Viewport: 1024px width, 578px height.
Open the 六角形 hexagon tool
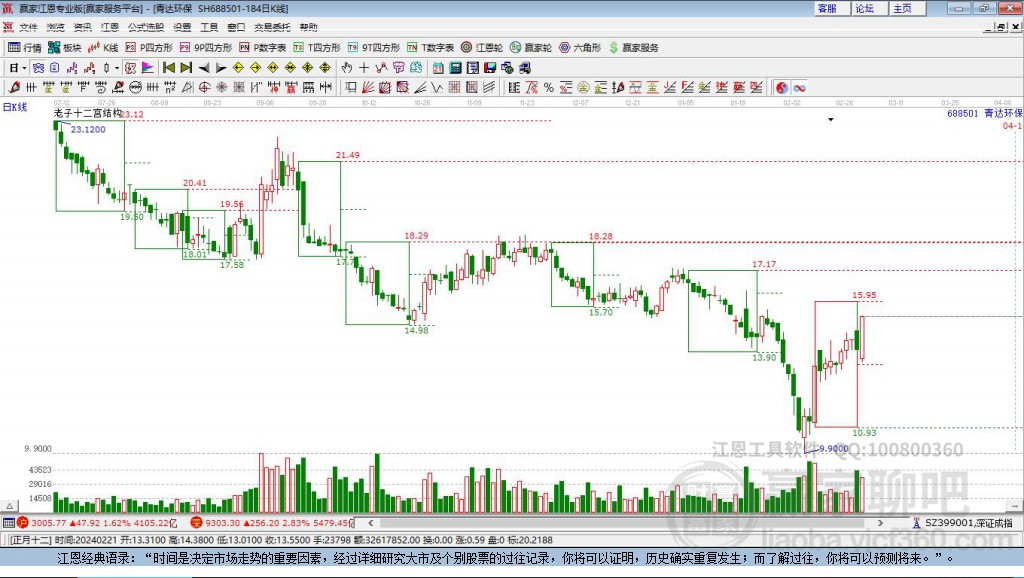[x=580, y=48]
